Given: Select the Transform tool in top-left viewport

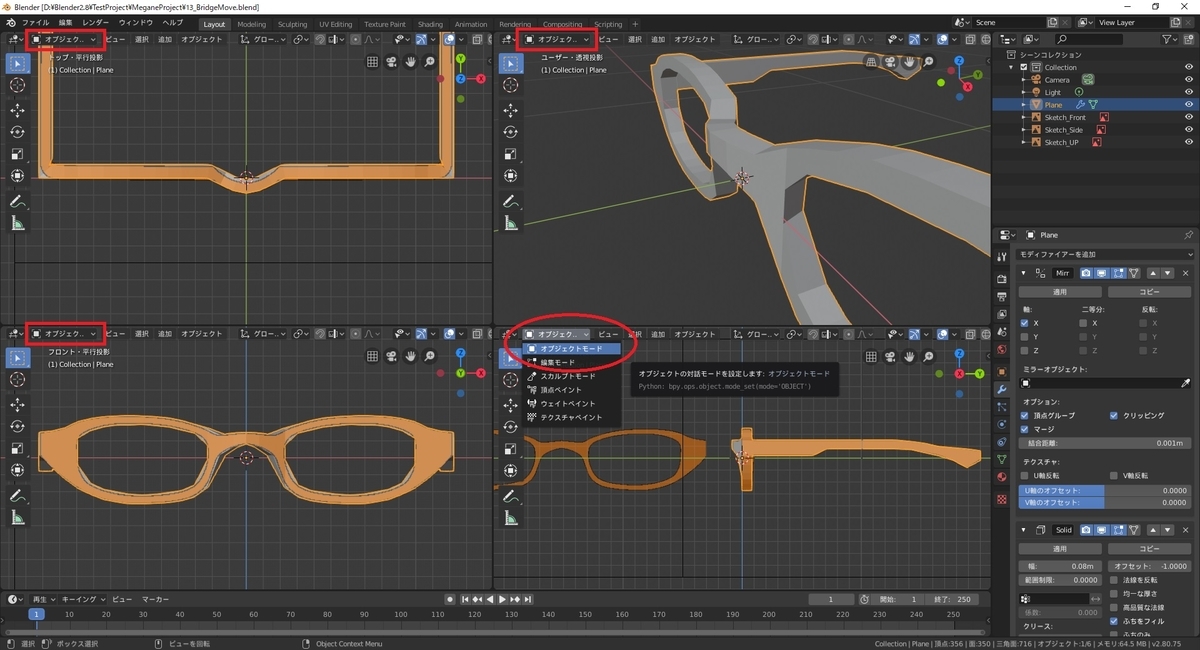Looking at the screenshot, I should [17, 176].
